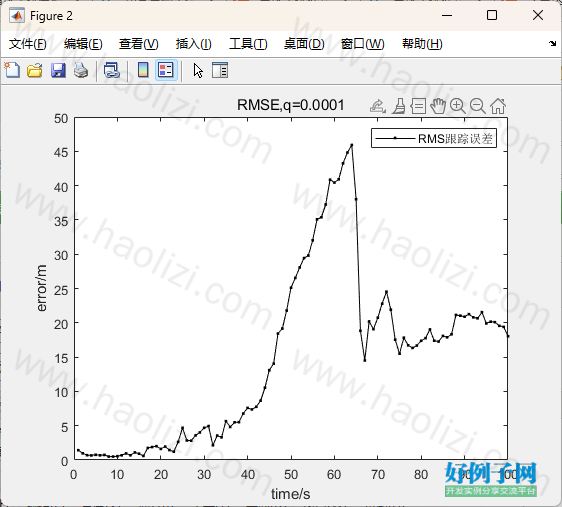
Task: Open the 工具(T) menu
Action: (x=248, y=44)
